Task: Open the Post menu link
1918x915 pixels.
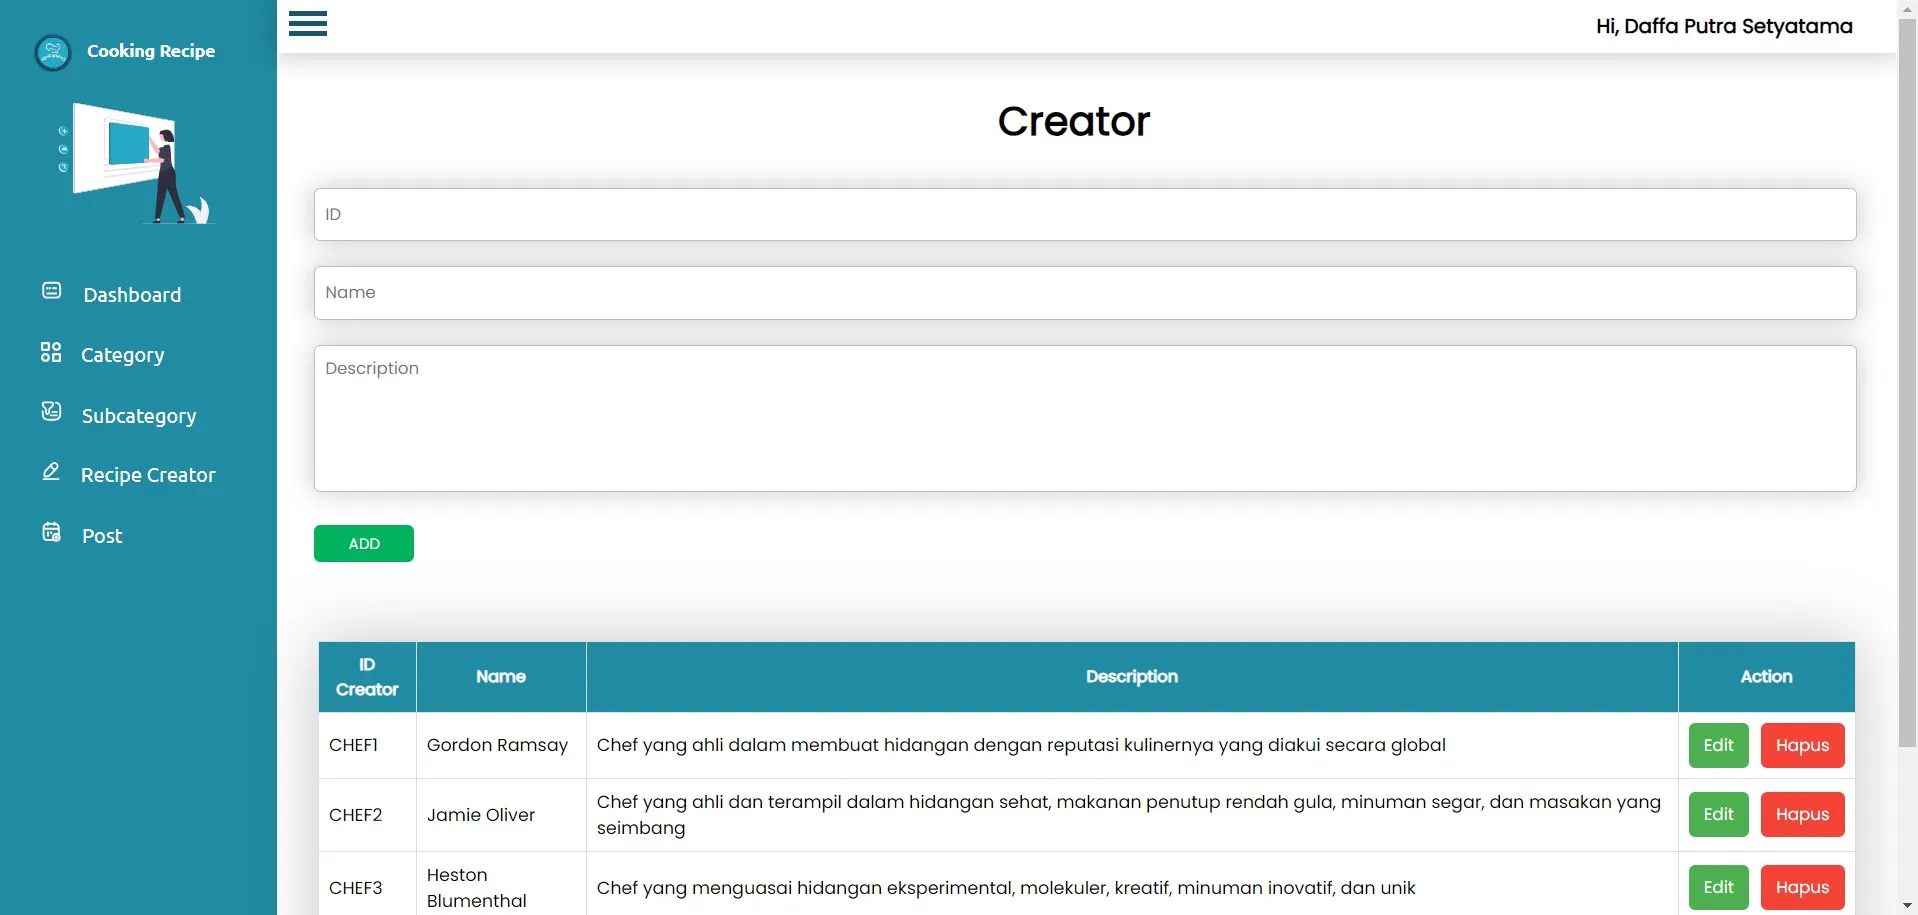Action: click(102, 536)
